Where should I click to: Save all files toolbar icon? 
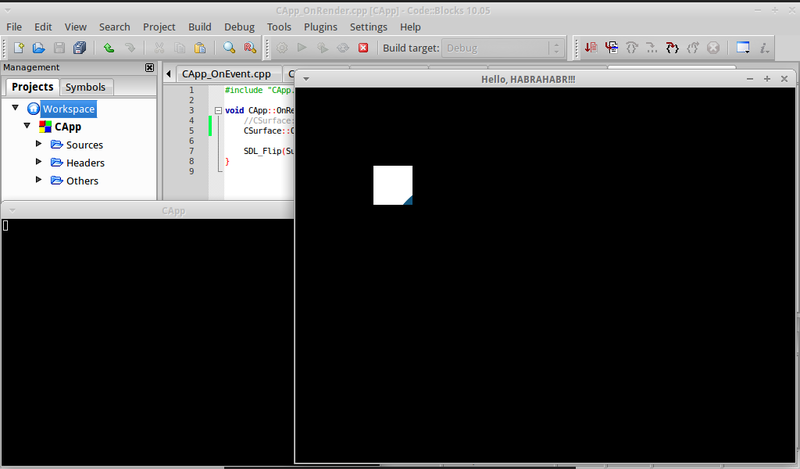(x=80, y=48)
